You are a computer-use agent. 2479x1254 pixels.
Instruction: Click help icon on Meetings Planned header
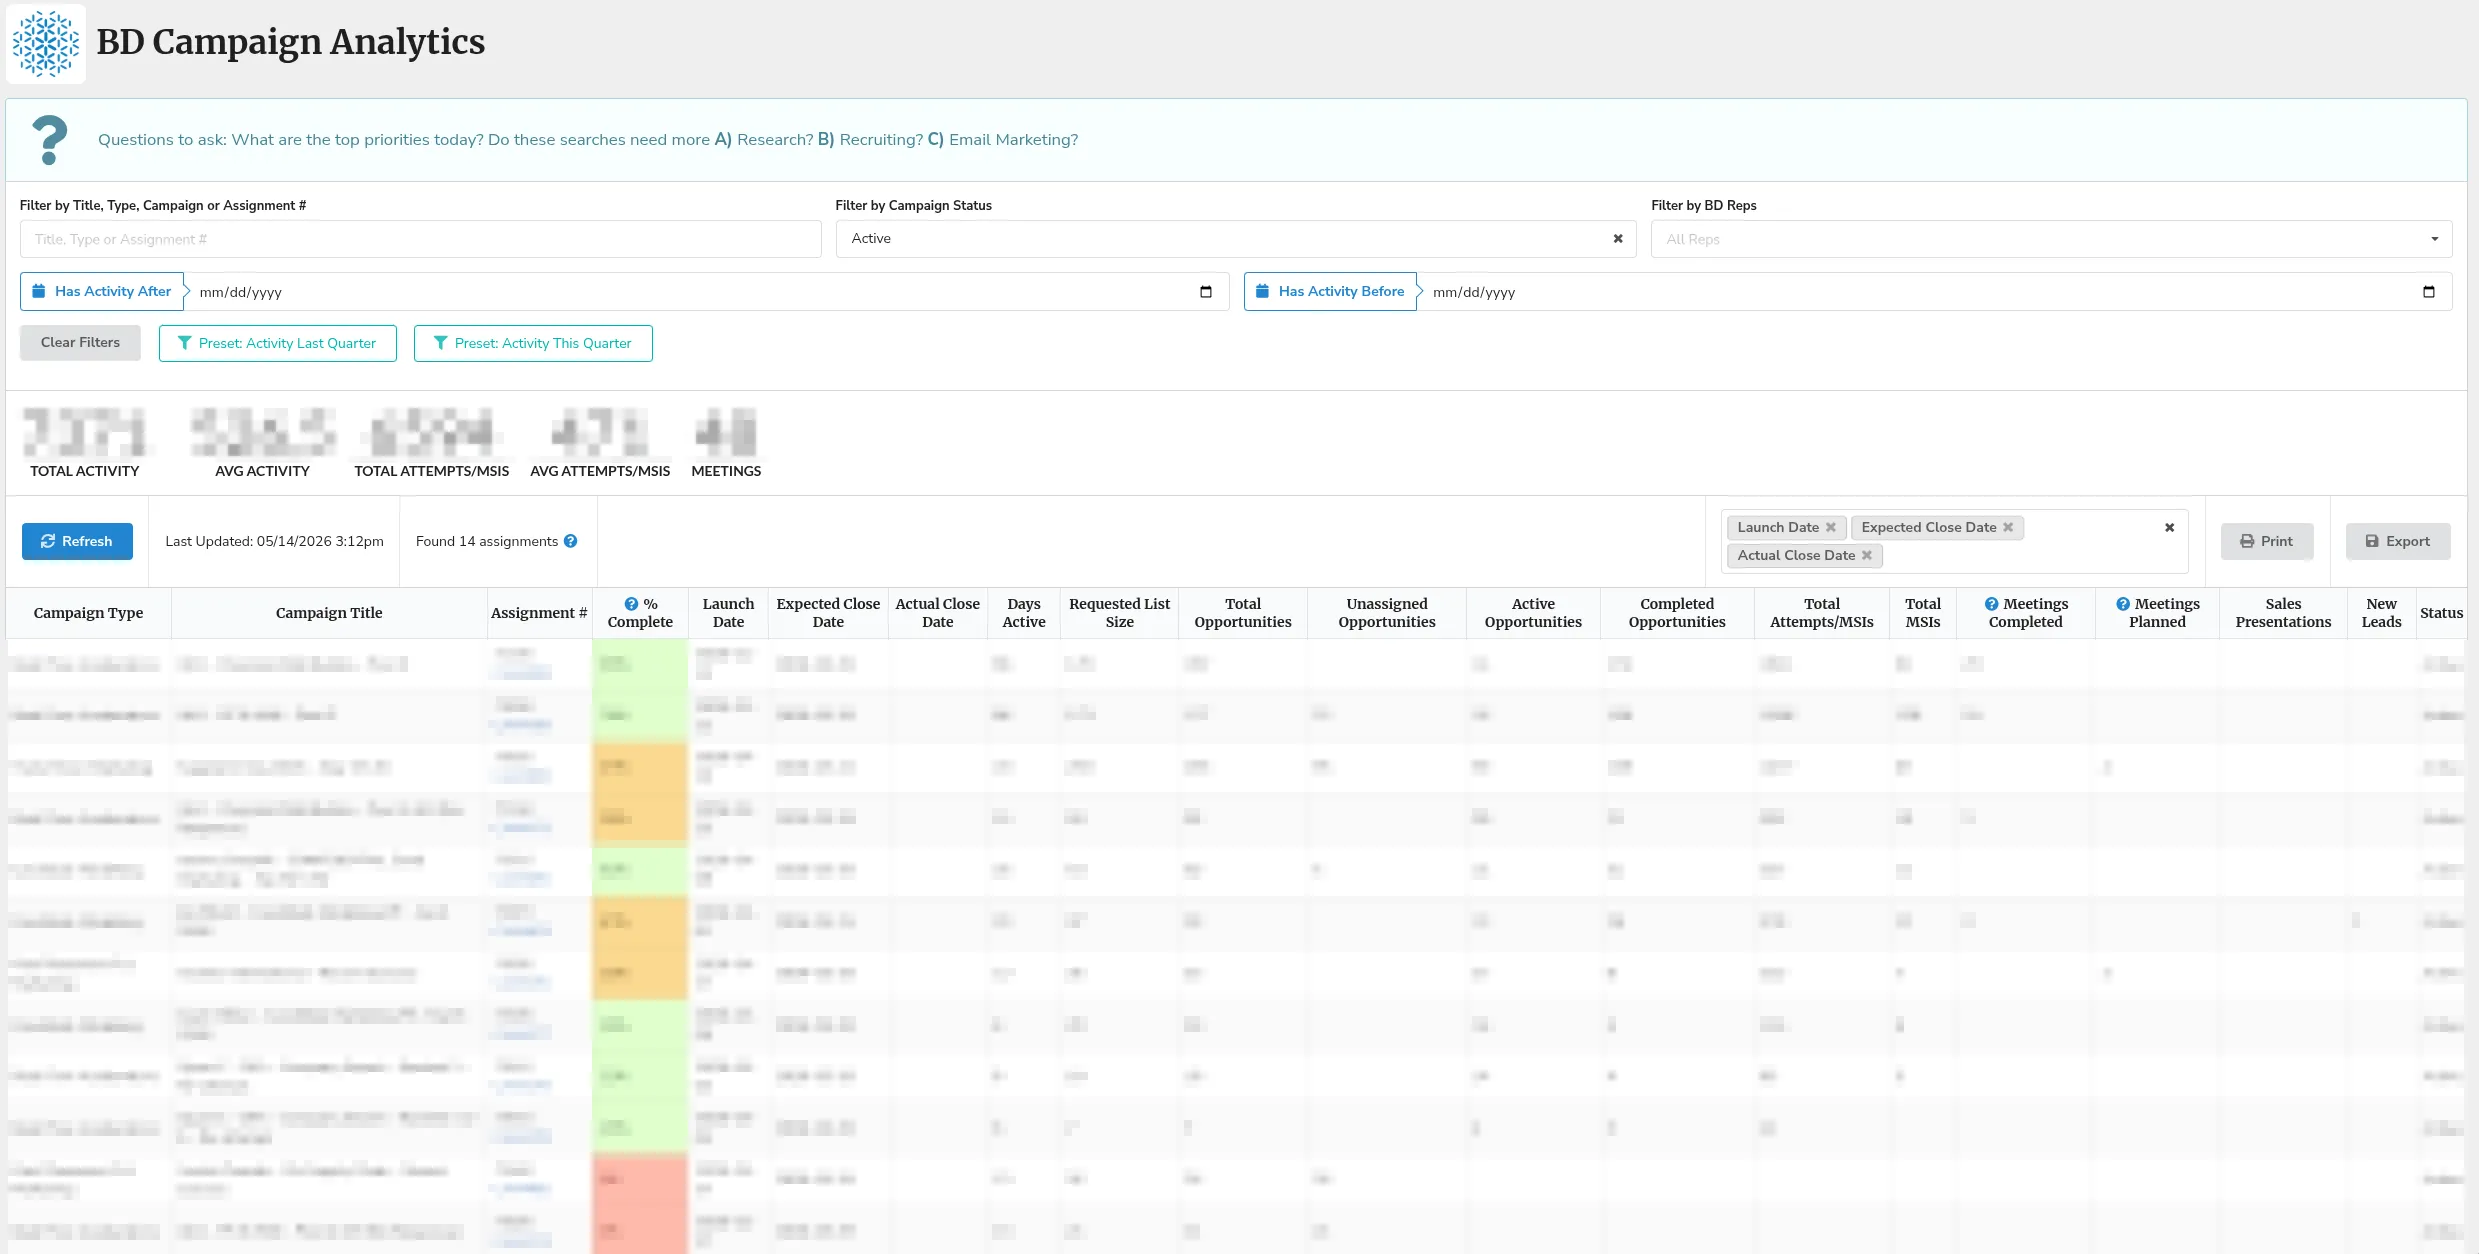2122,604
